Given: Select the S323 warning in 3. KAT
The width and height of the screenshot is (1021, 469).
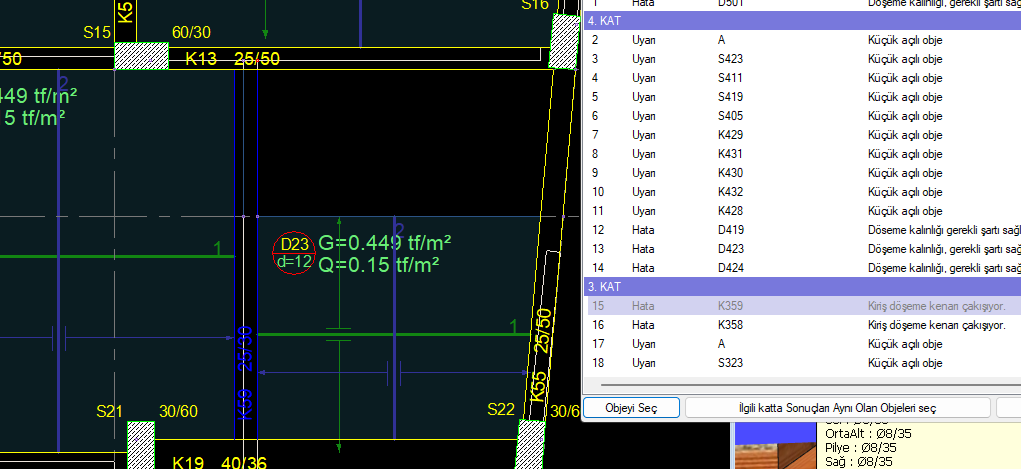Looking at the screenshot, I should tap(800, 363).
